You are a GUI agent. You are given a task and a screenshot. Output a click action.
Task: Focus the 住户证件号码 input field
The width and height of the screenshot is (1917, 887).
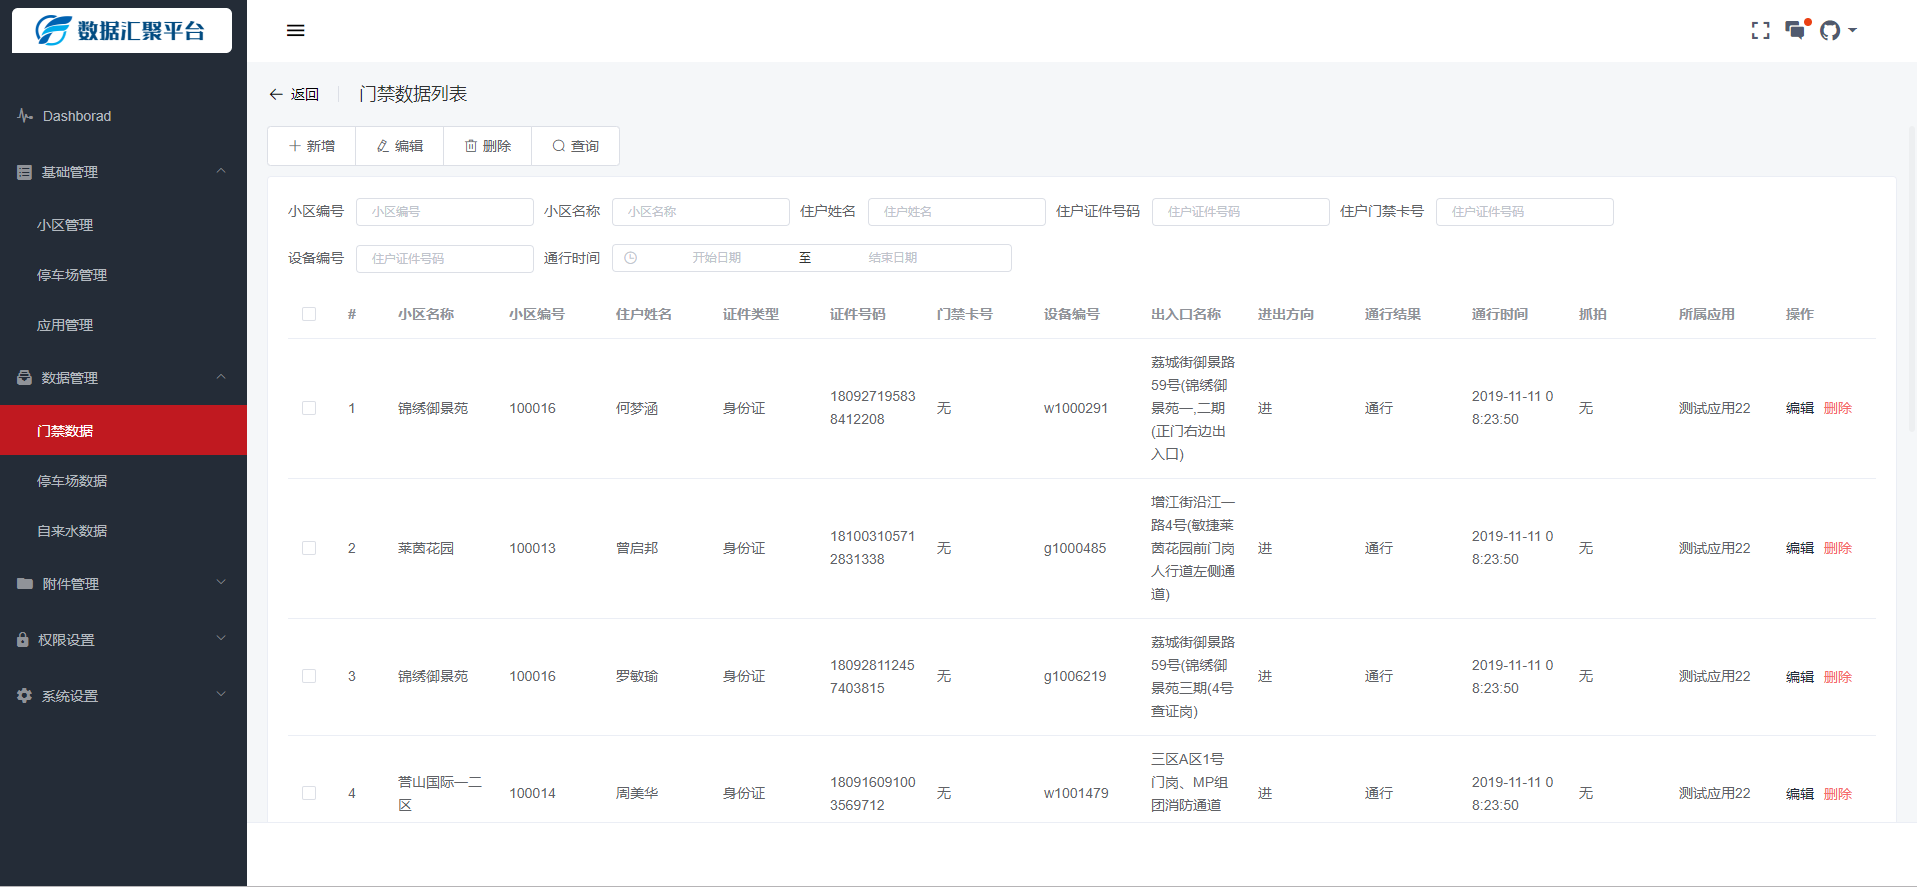pos(1241,212)
